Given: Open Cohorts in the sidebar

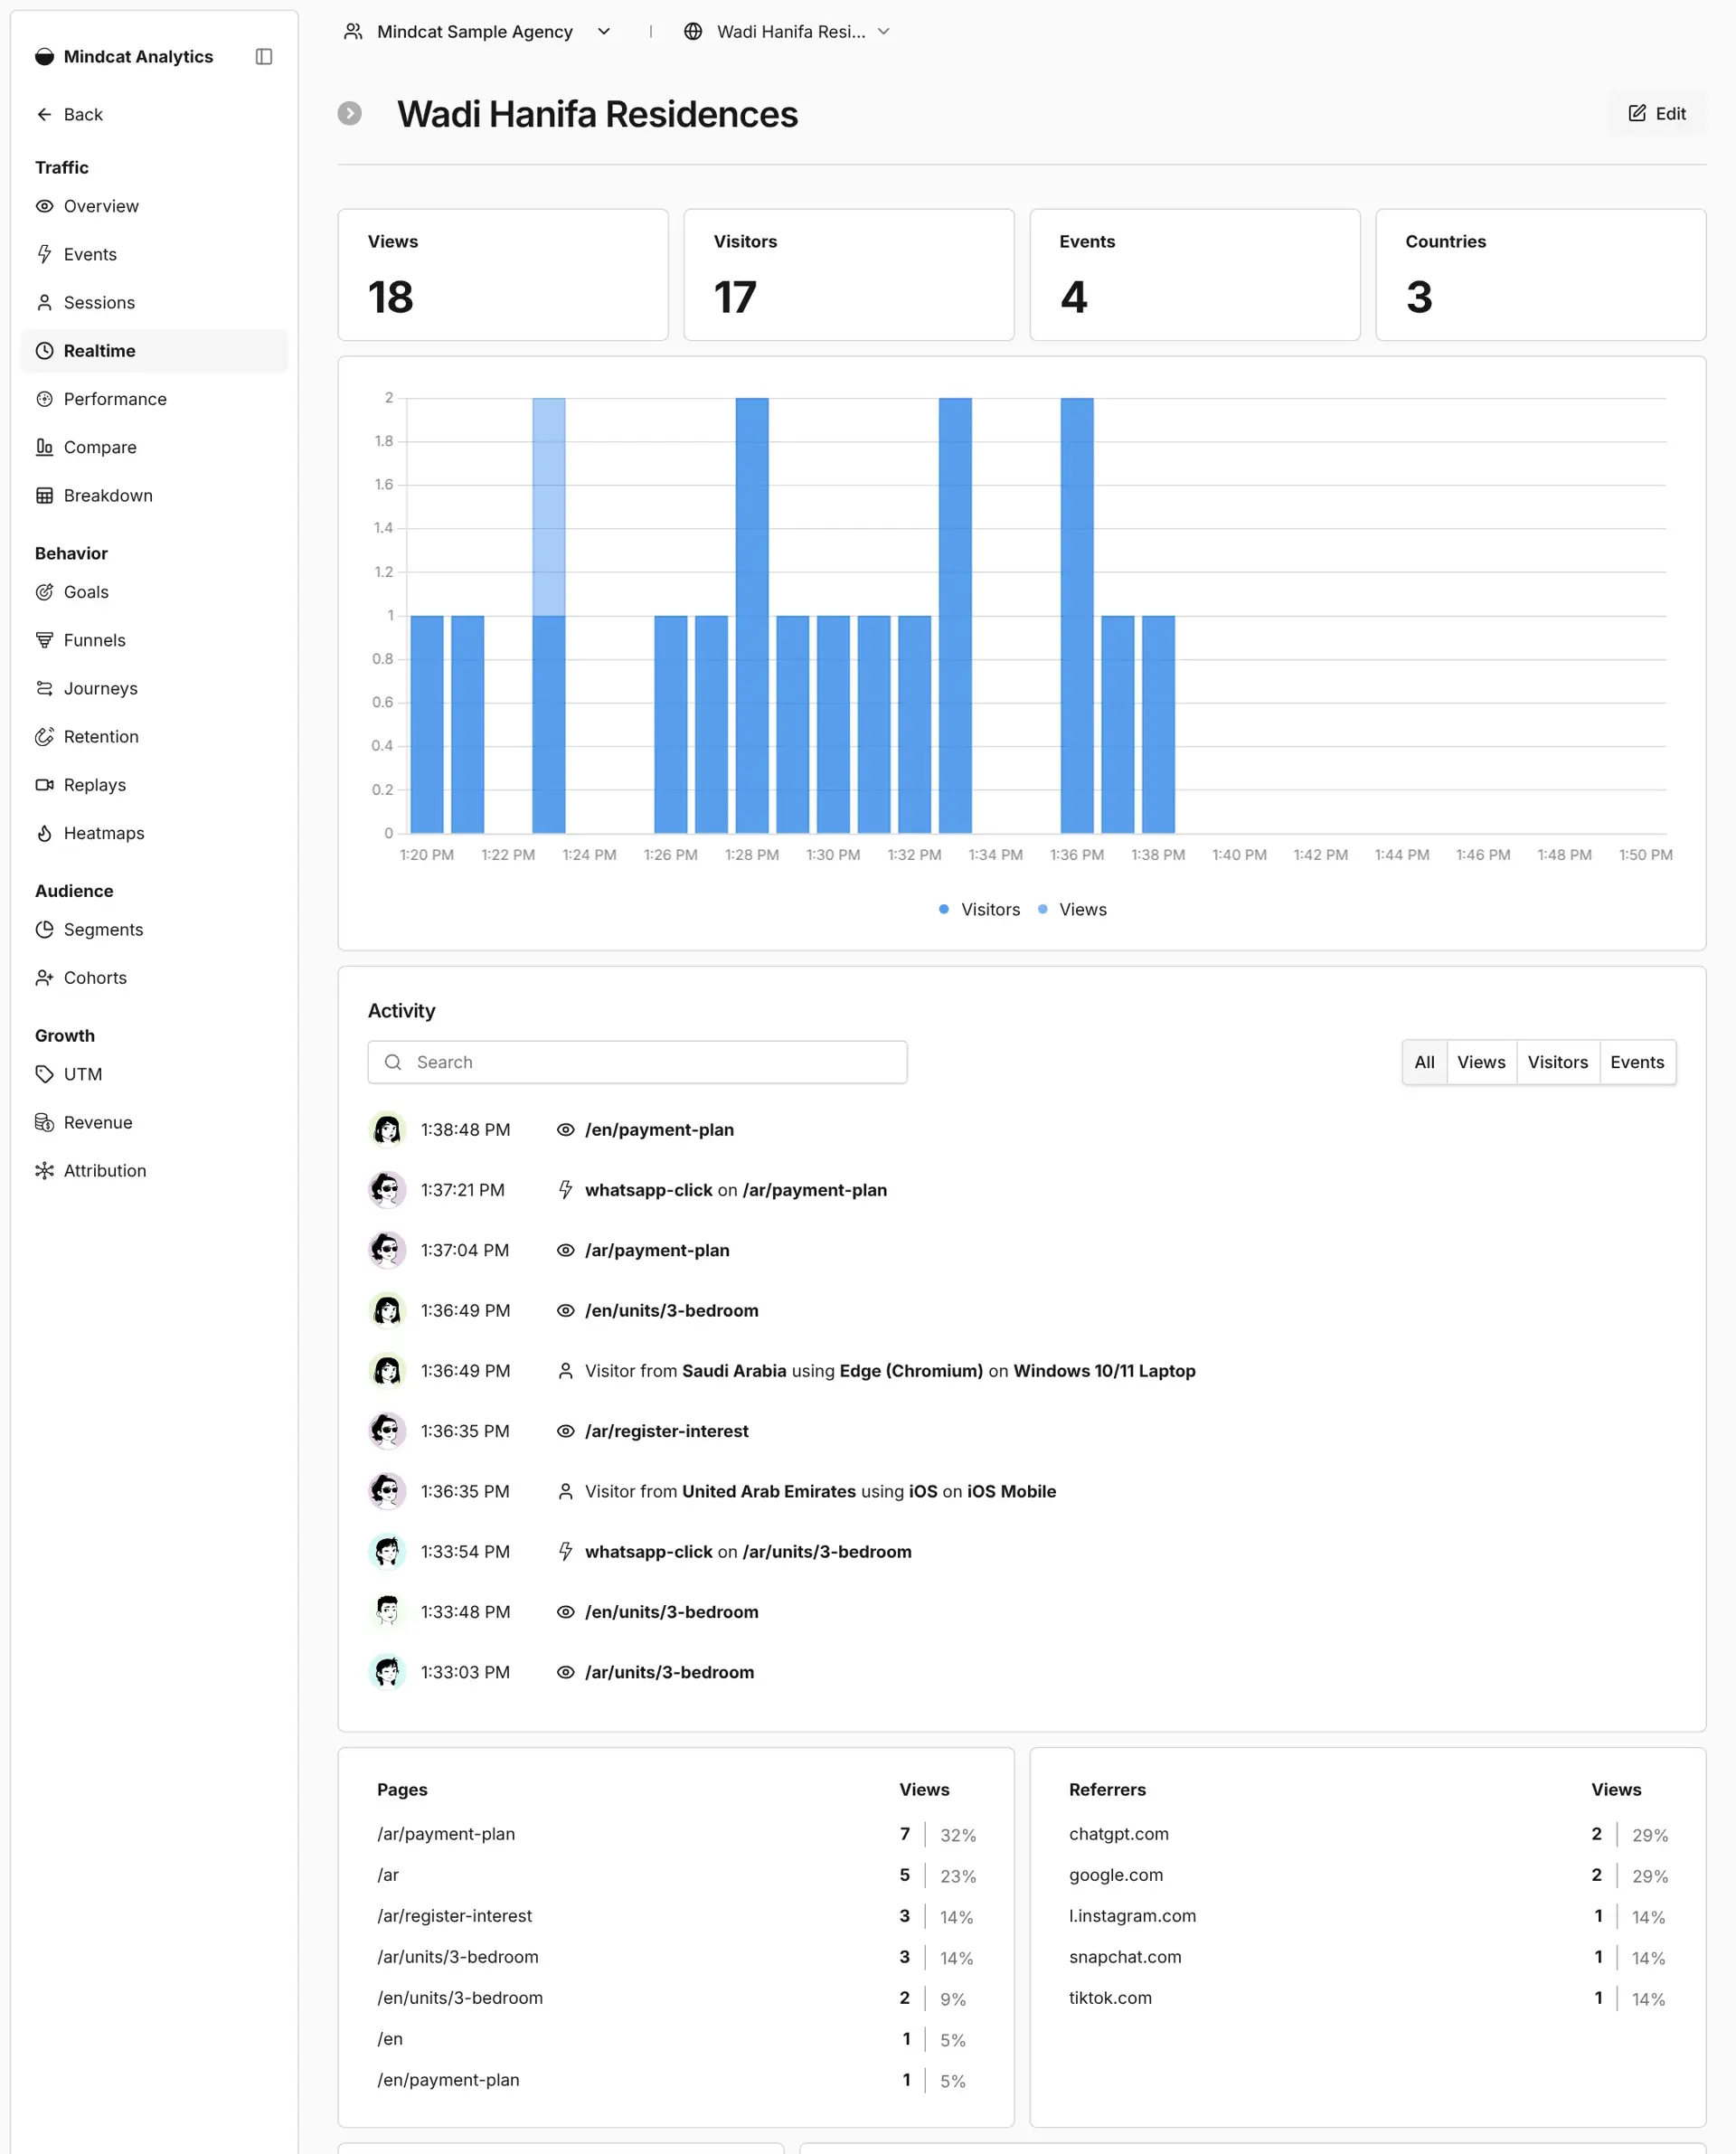Looking at the screenshot, I should point(154,978).
